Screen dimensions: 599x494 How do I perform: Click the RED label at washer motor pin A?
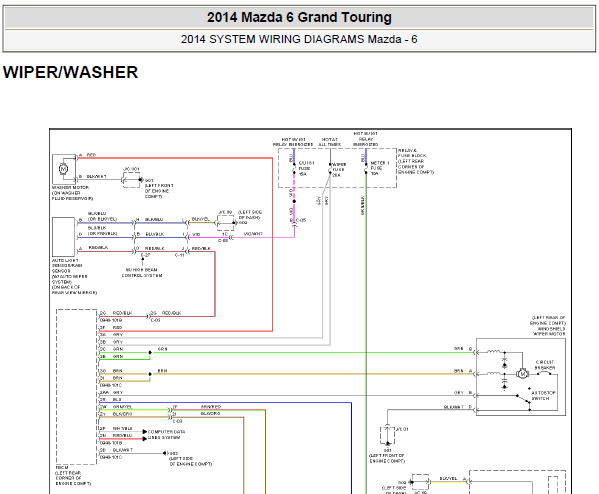pos(91,155)
